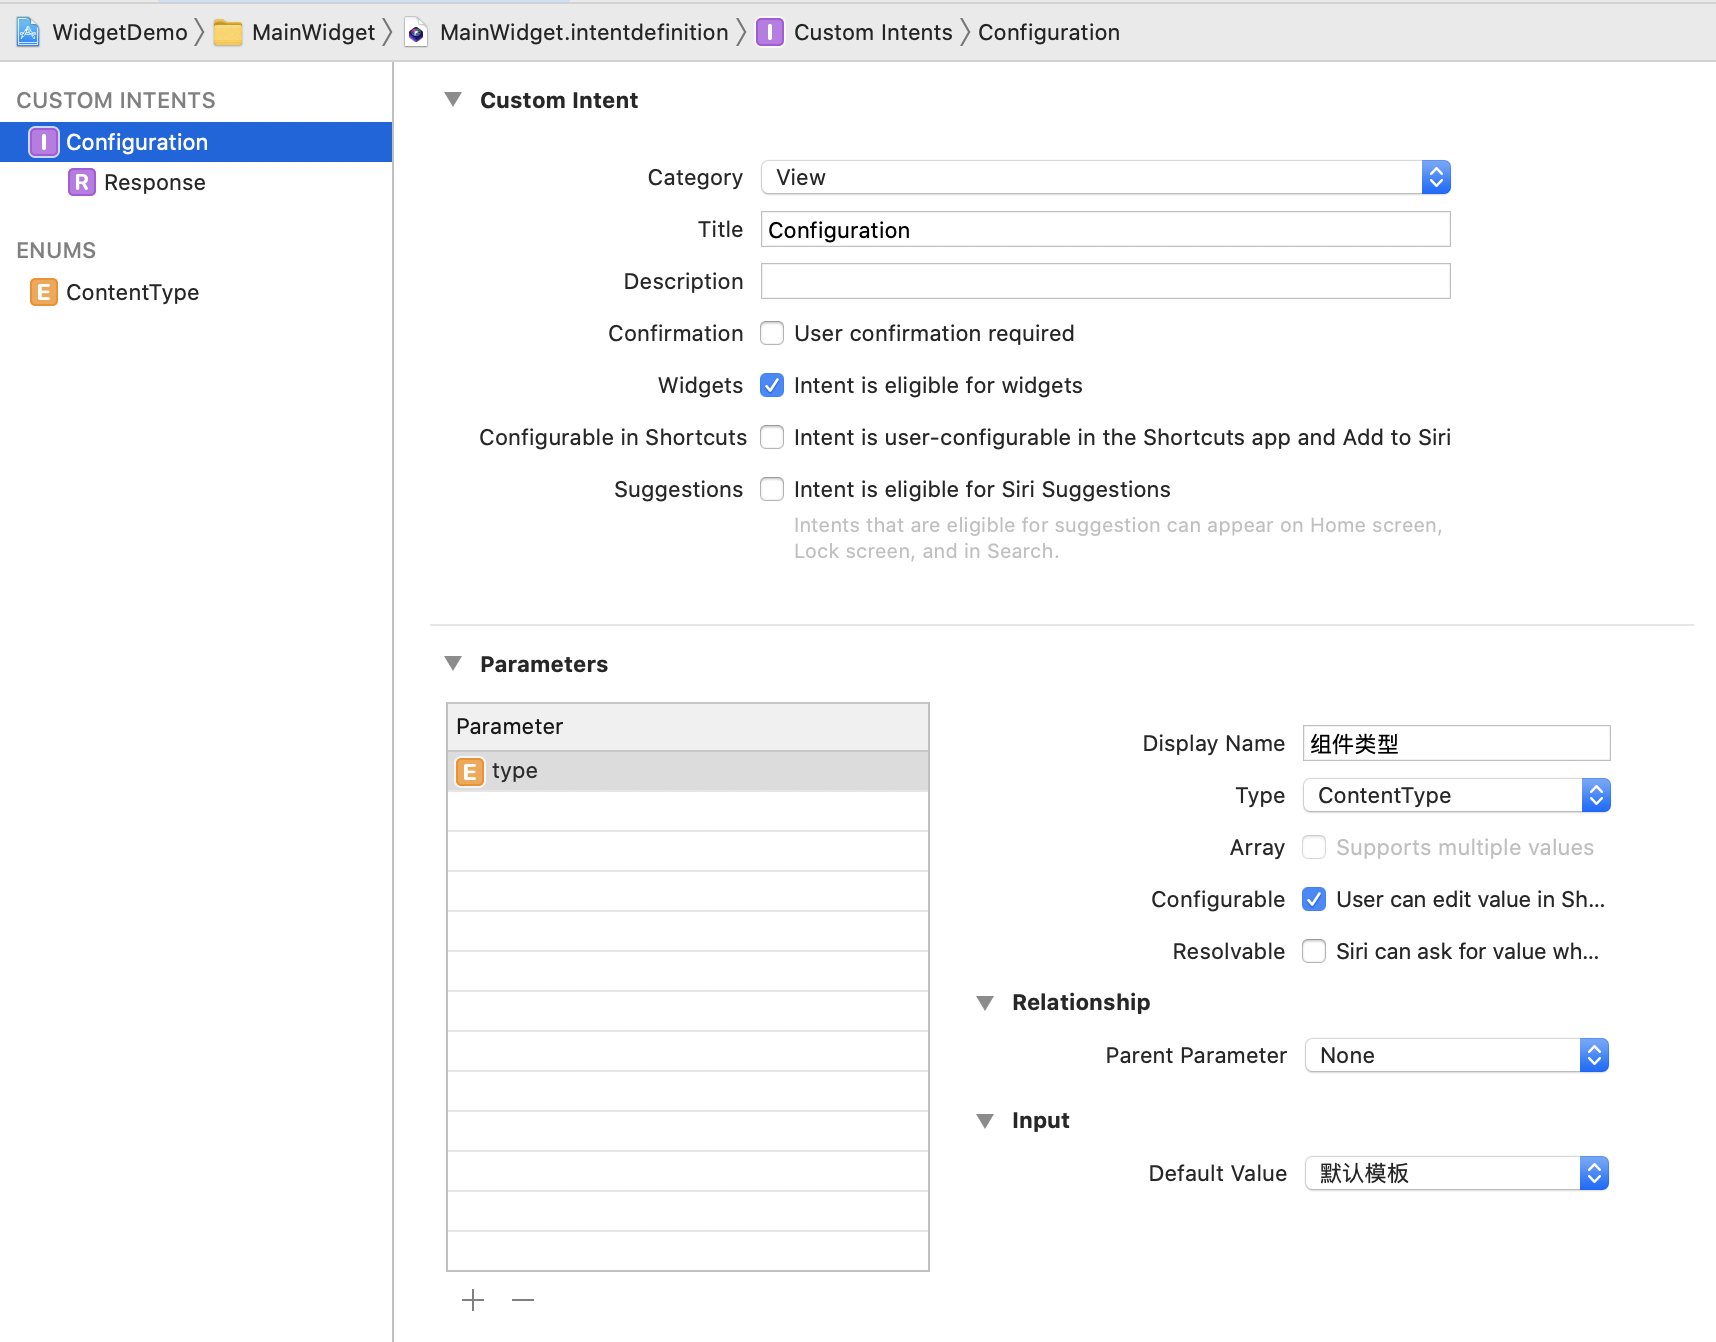Click MainWidget.intentdefinition in the breadcrumb

(584, 33)
